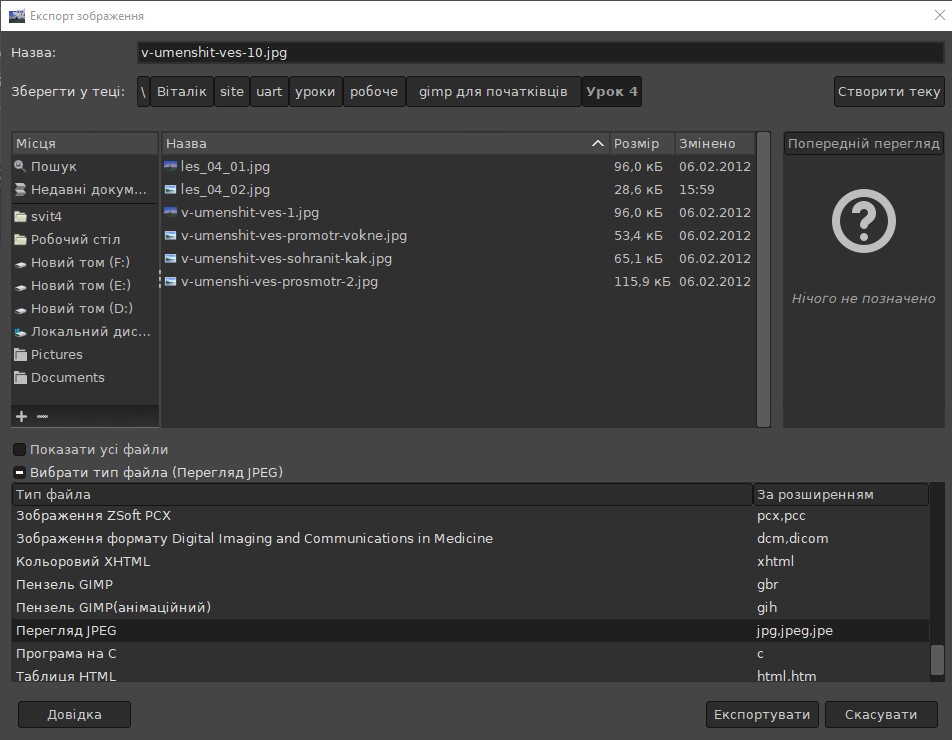952x740 pixels.
Task: Click the Місця places panel header
Action: click(85, 143)
